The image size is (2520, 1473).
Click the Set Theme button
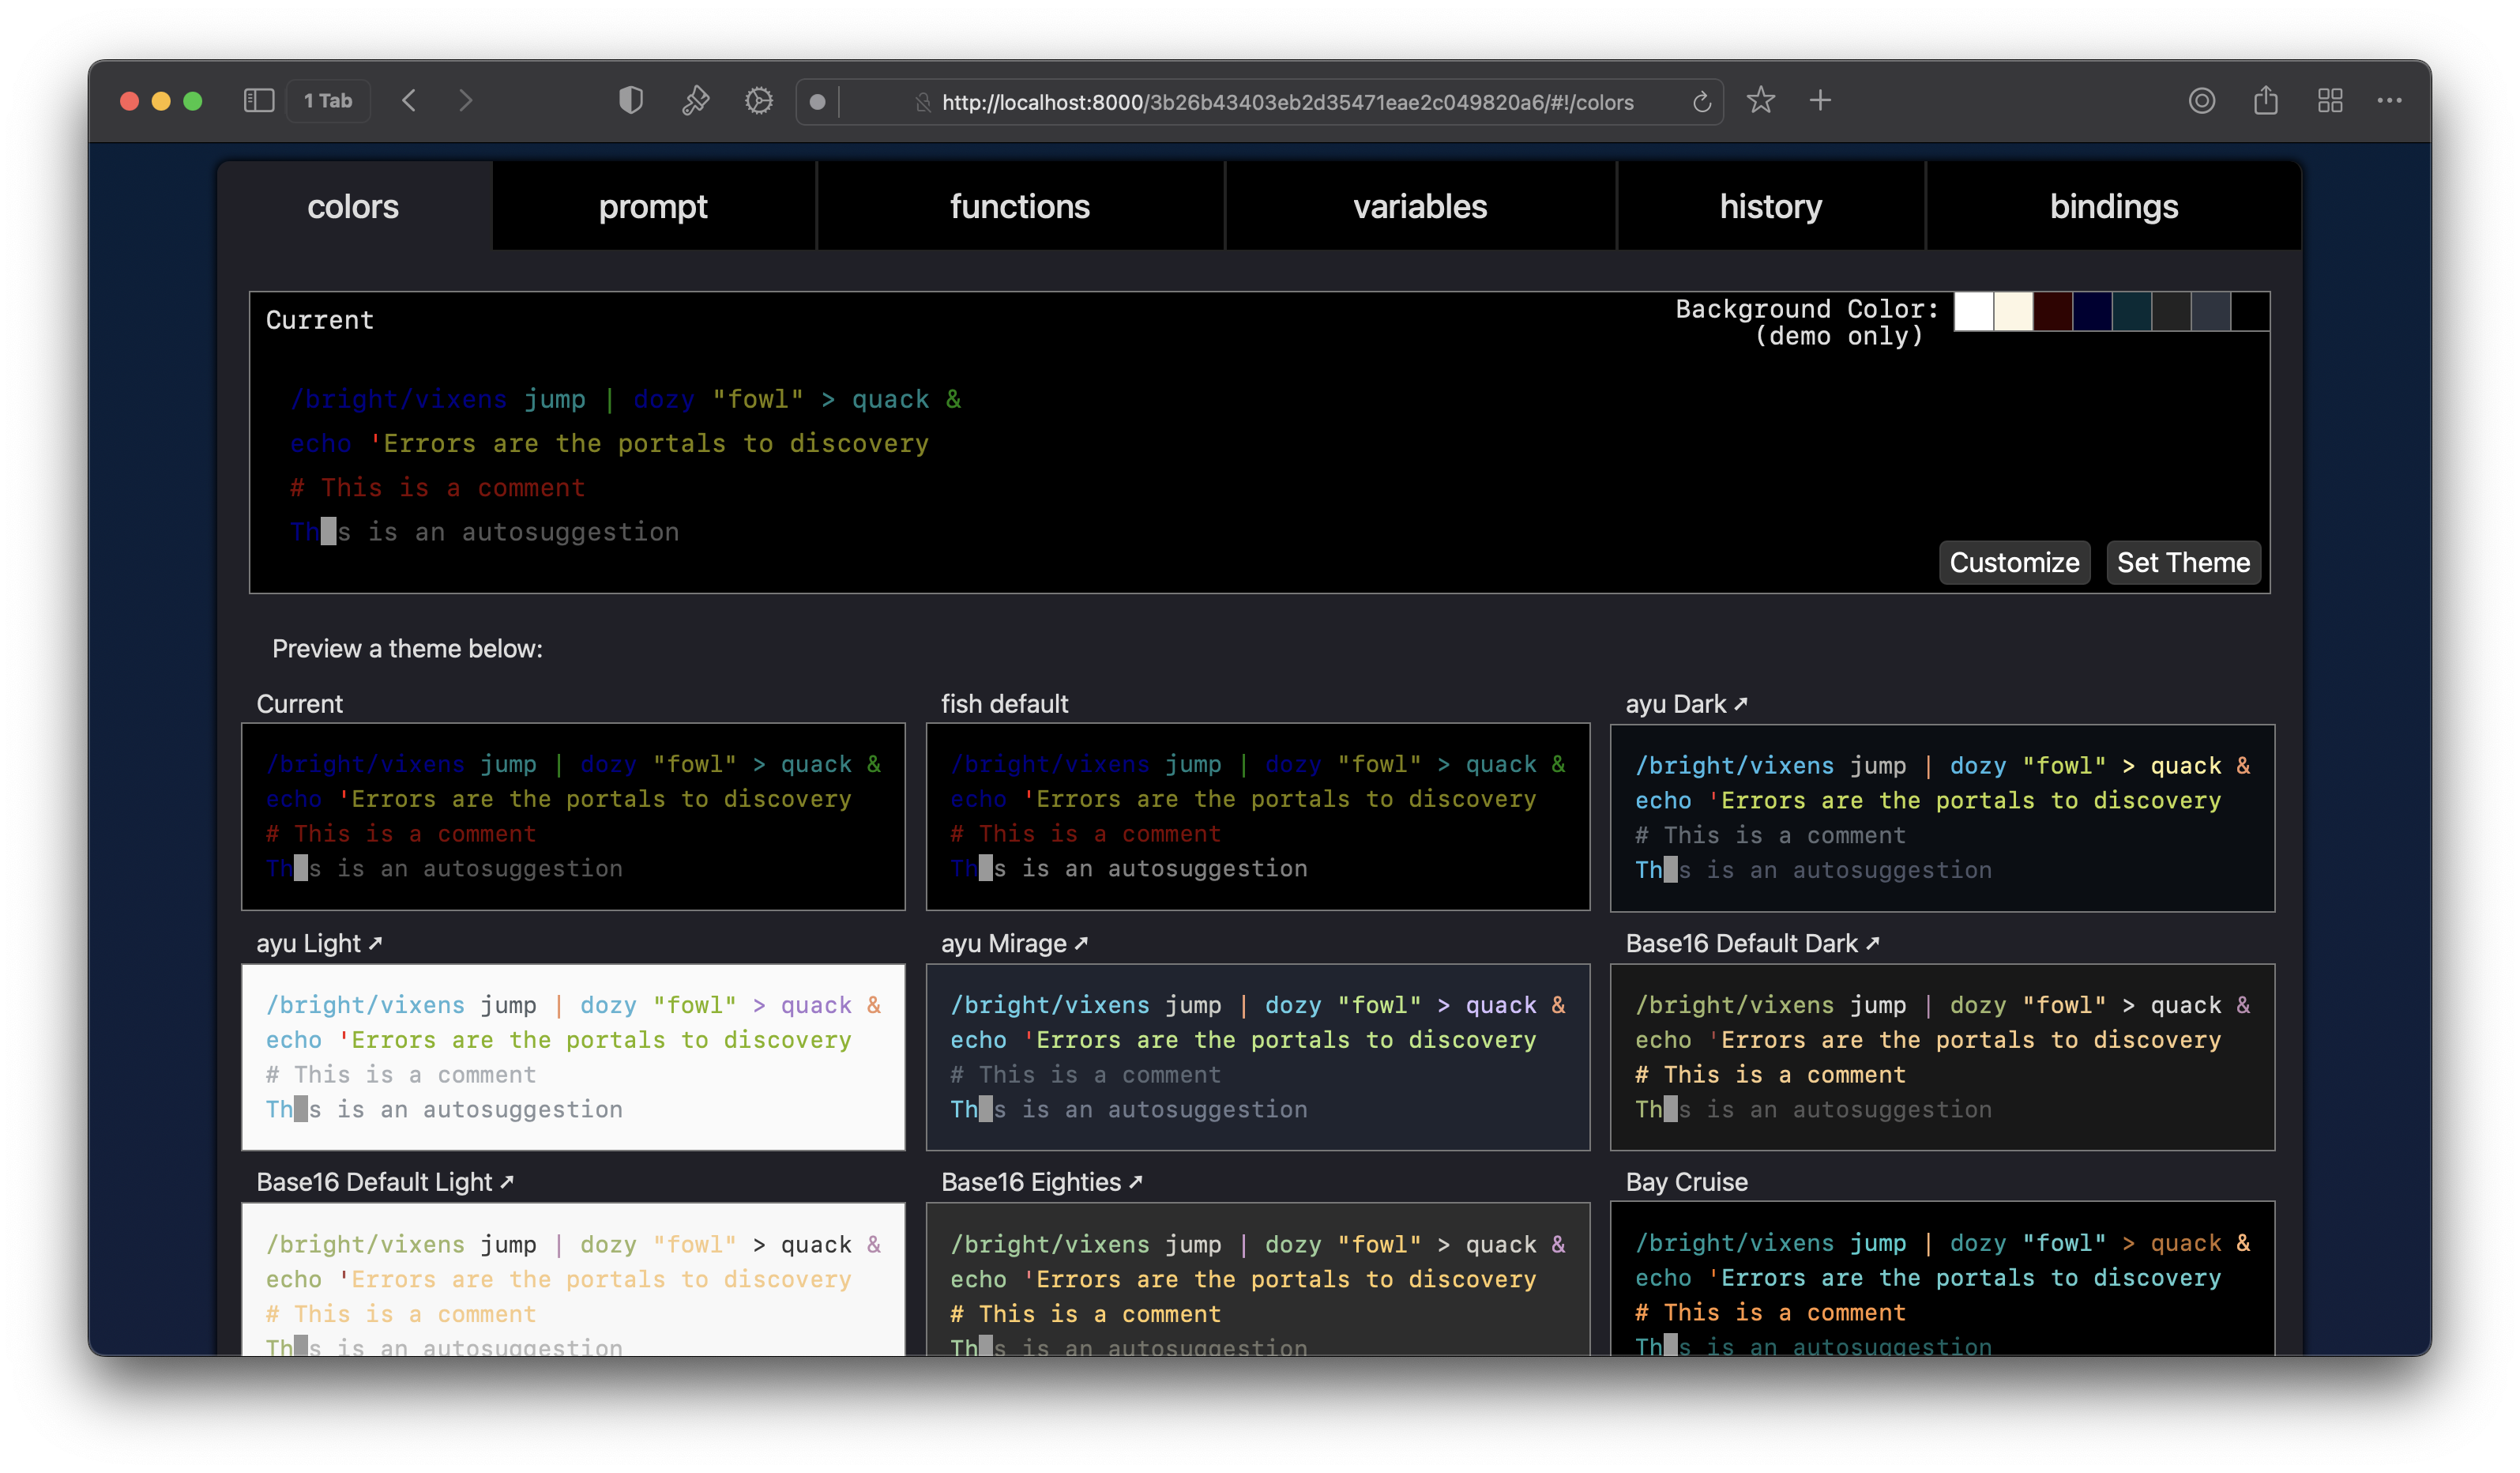pyautogui.click(x=2183, y=563)
